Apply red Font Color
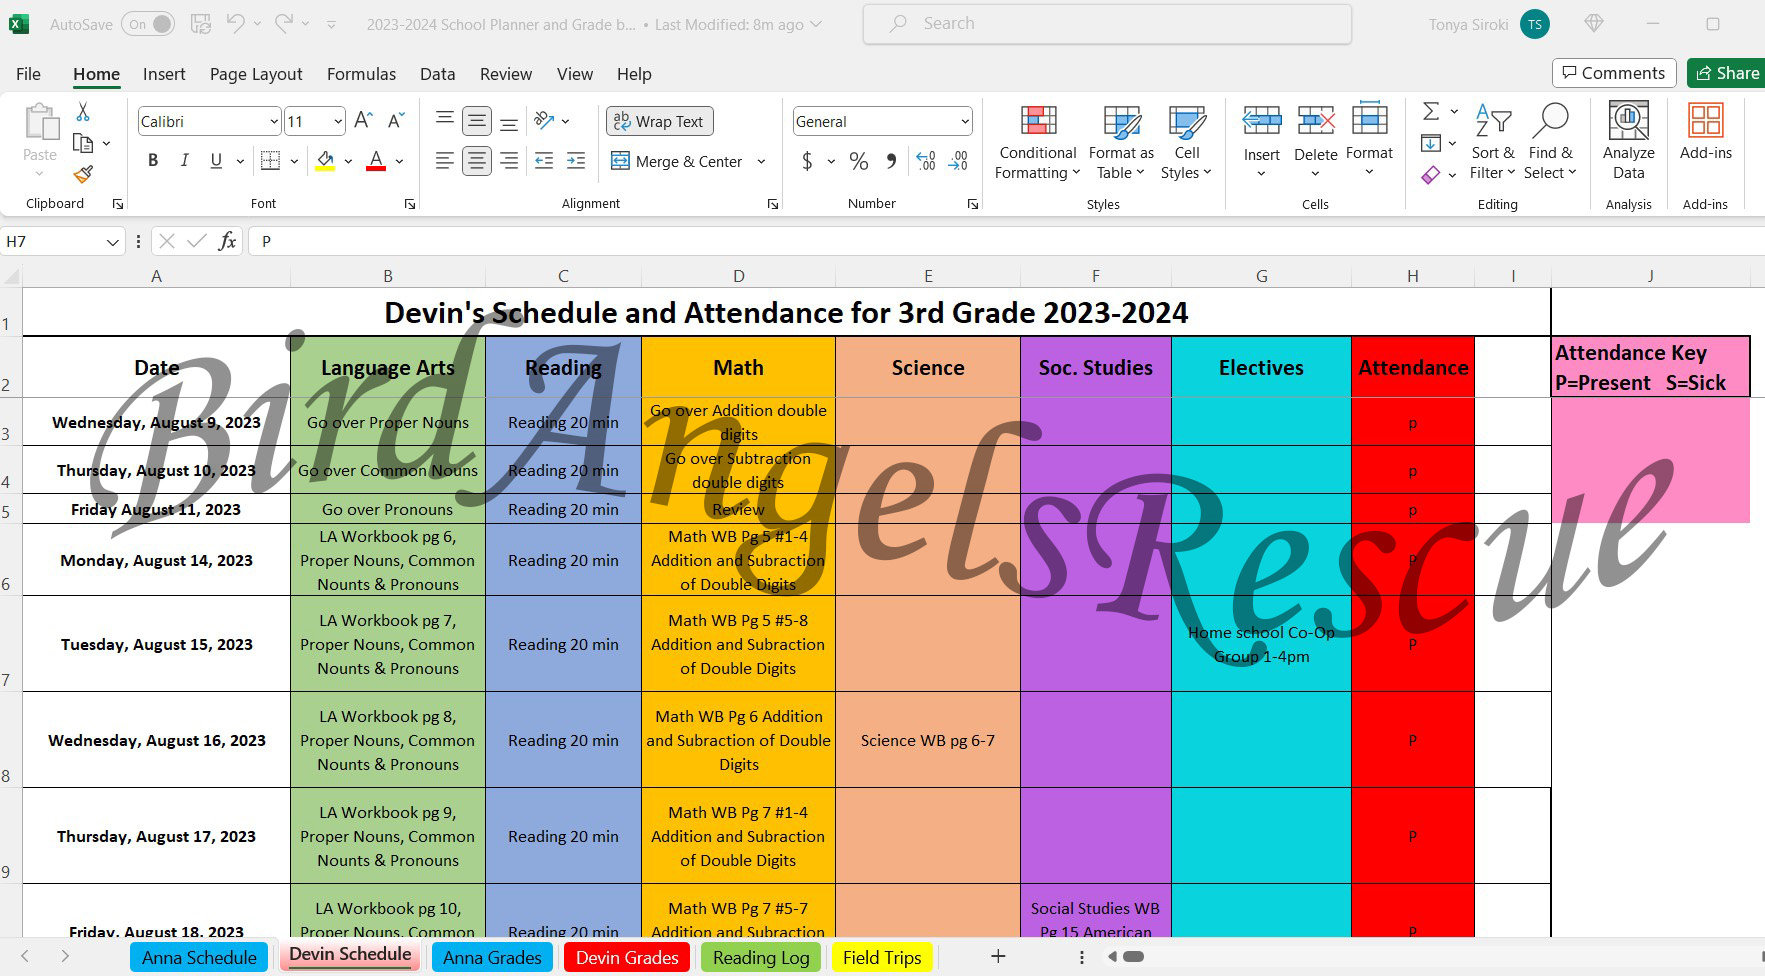The image size is (1765, 977). click(x=376, y=160)
